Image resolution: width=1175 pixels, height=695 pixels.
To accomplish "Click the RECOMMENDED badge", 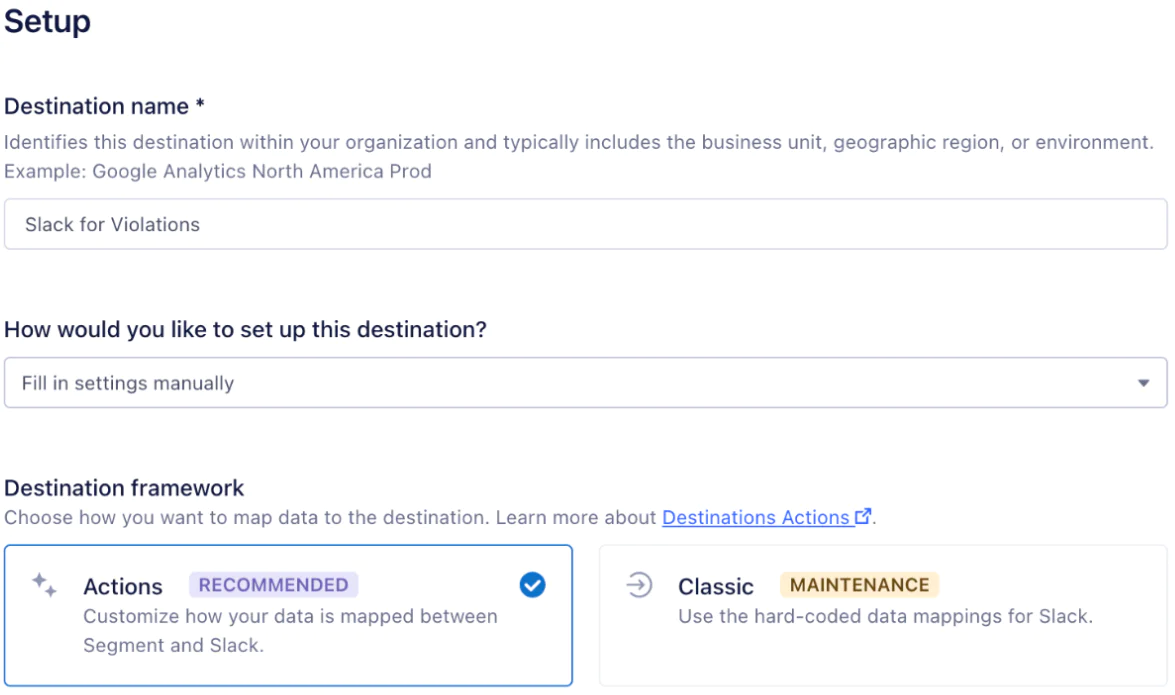I will coord(273,585).
